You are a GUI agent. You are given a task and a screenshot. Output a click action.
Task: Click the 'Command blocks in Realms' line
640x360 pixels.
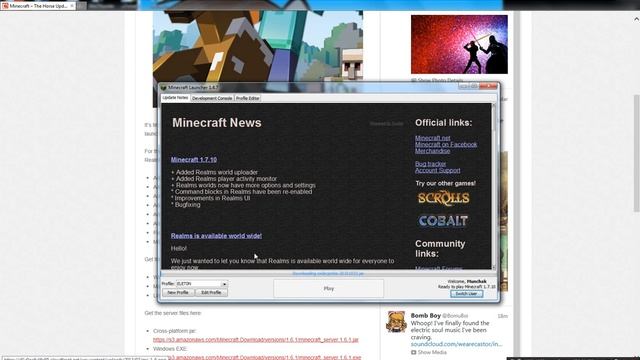coord(242,192)
